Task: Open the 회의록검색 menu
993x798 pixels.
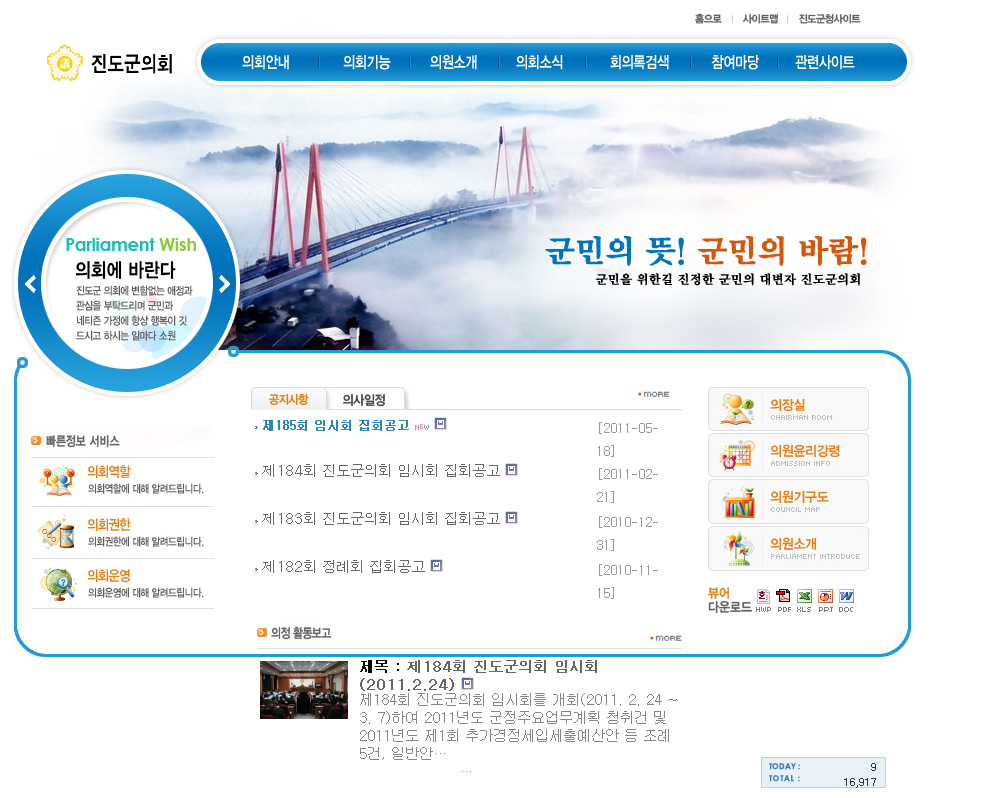Action: [x=637, y=61]
